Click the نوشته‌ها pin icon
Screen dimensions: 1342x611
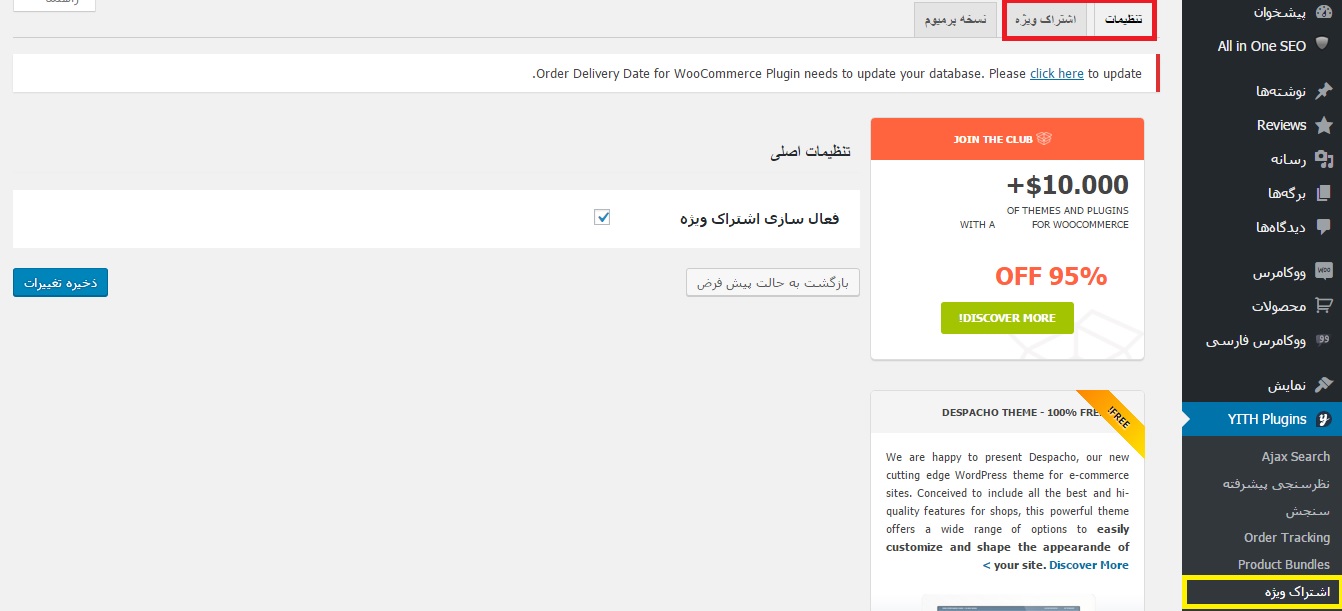click(1323, 91)
